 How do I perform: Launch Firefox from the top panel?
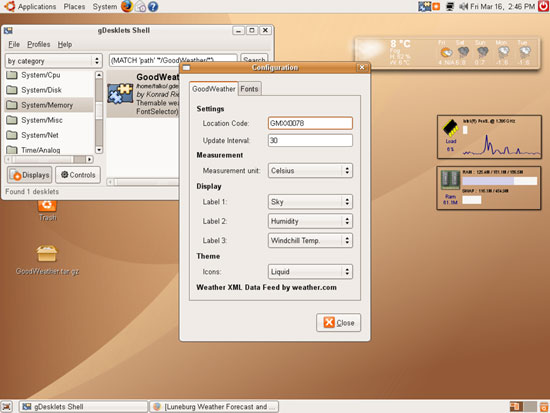pyautogui.click(x=127, y=6)
